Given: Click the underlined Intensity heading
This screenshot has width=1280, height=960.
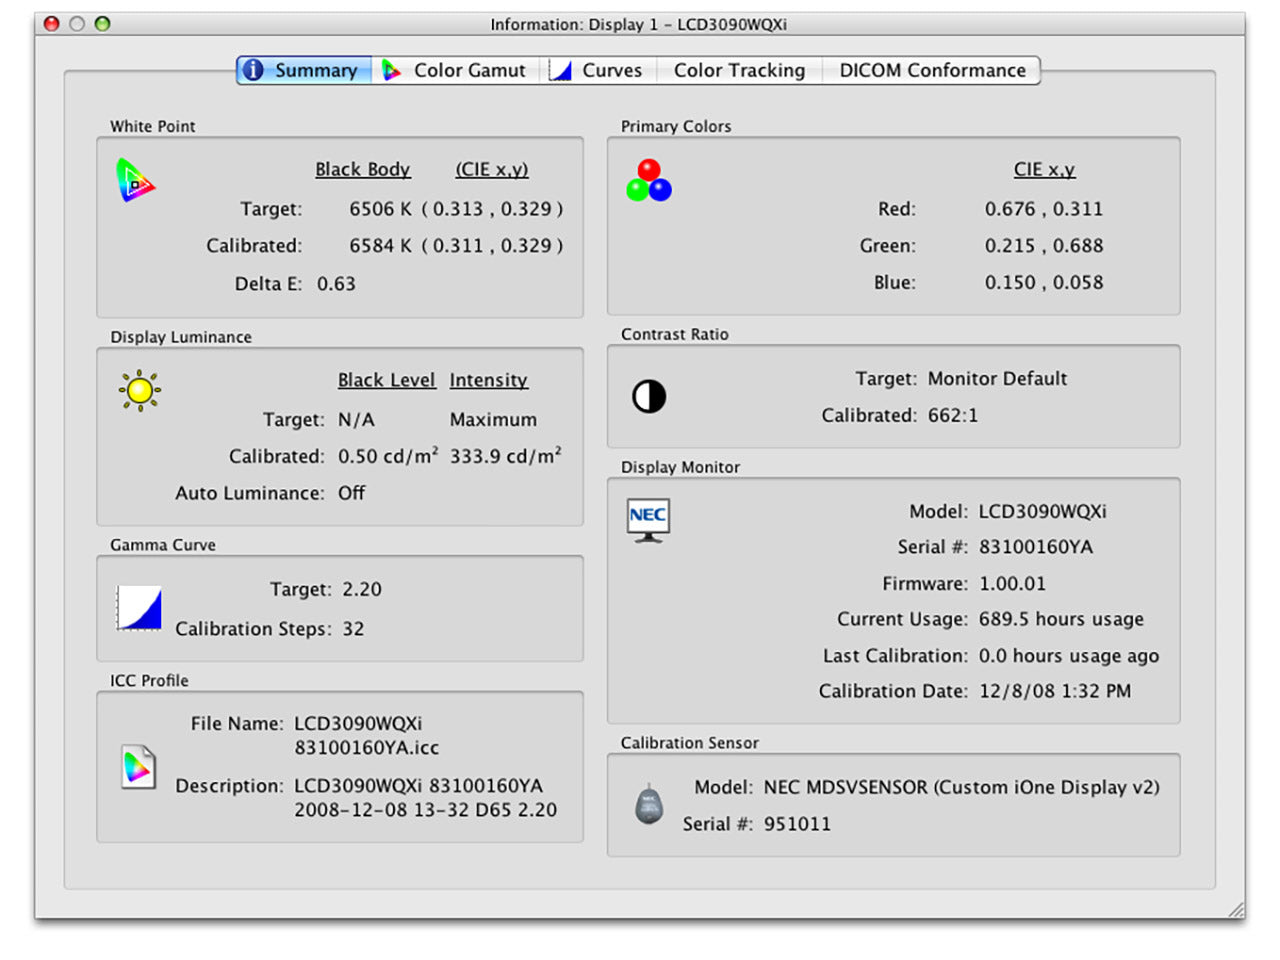Looking at the screenshot, I should 488,380.
